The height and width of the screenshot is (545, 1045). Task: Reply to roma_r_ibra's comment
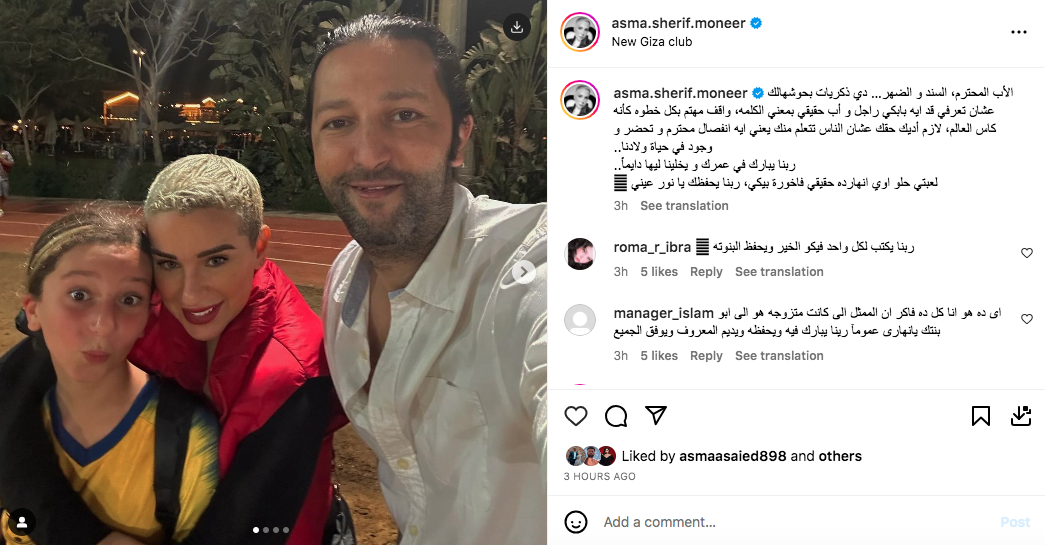706,272
